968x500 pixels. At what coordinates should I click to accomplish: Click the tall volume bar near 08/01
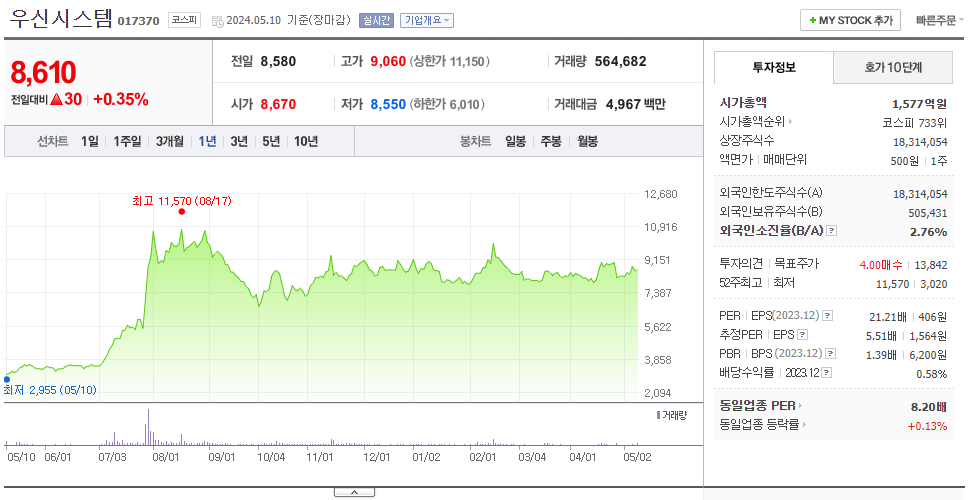coord(149,427)
